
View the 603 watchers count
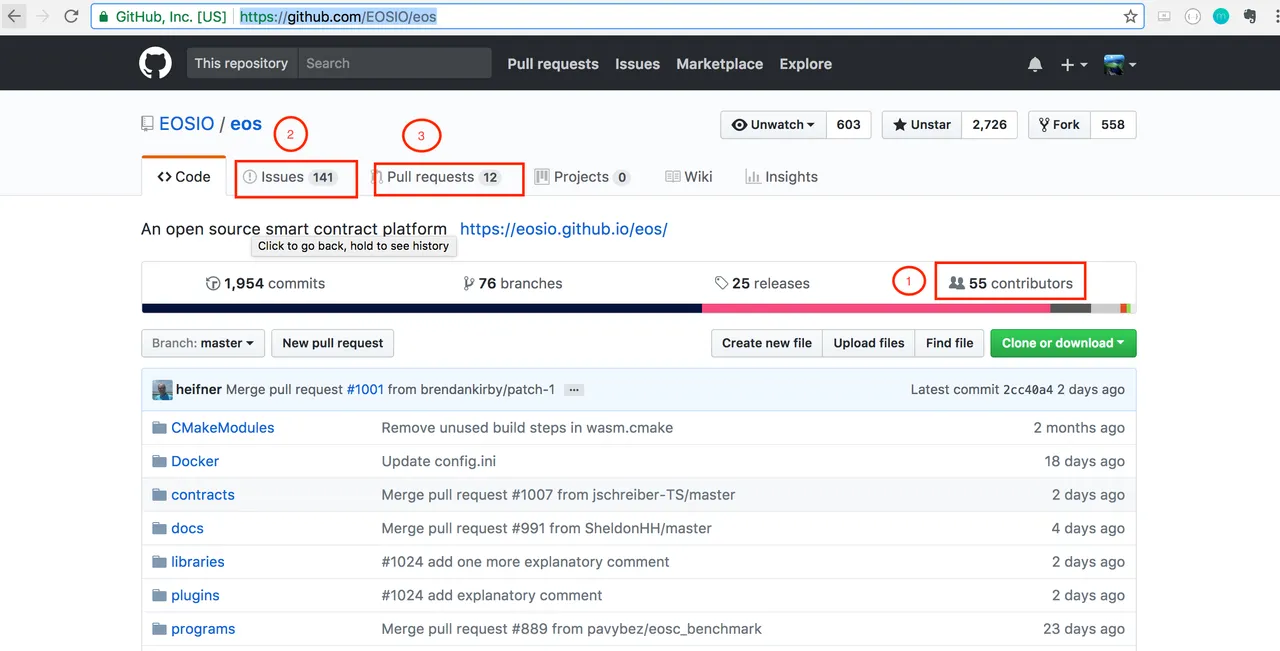click(x=848, y=125)
